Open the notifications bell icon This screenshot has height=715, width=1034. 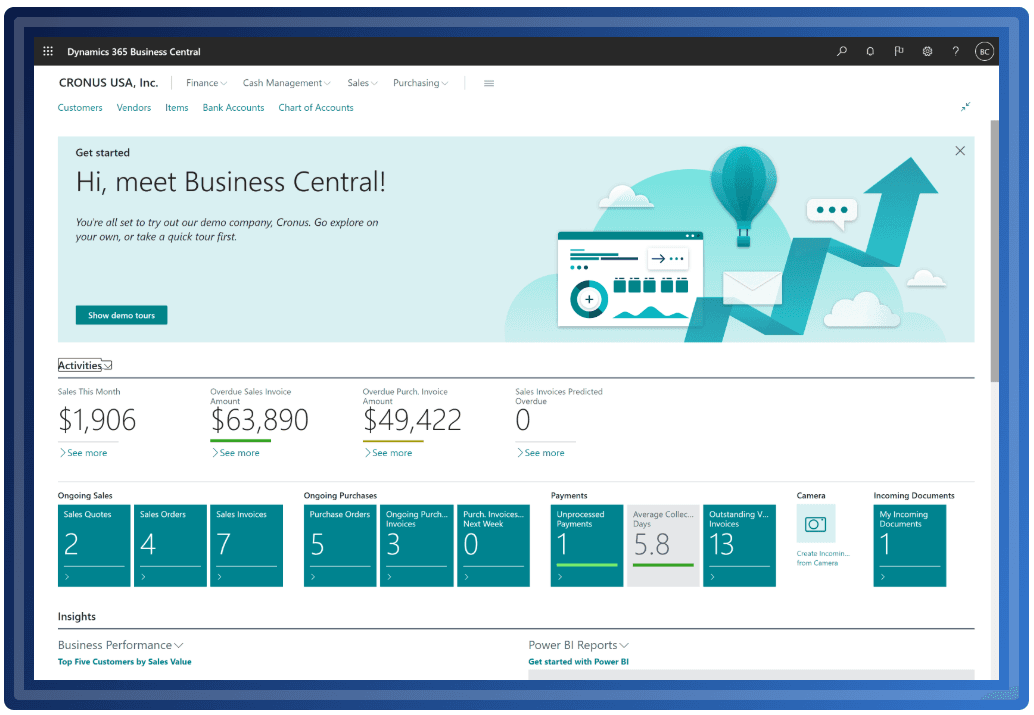pos(870,51)
